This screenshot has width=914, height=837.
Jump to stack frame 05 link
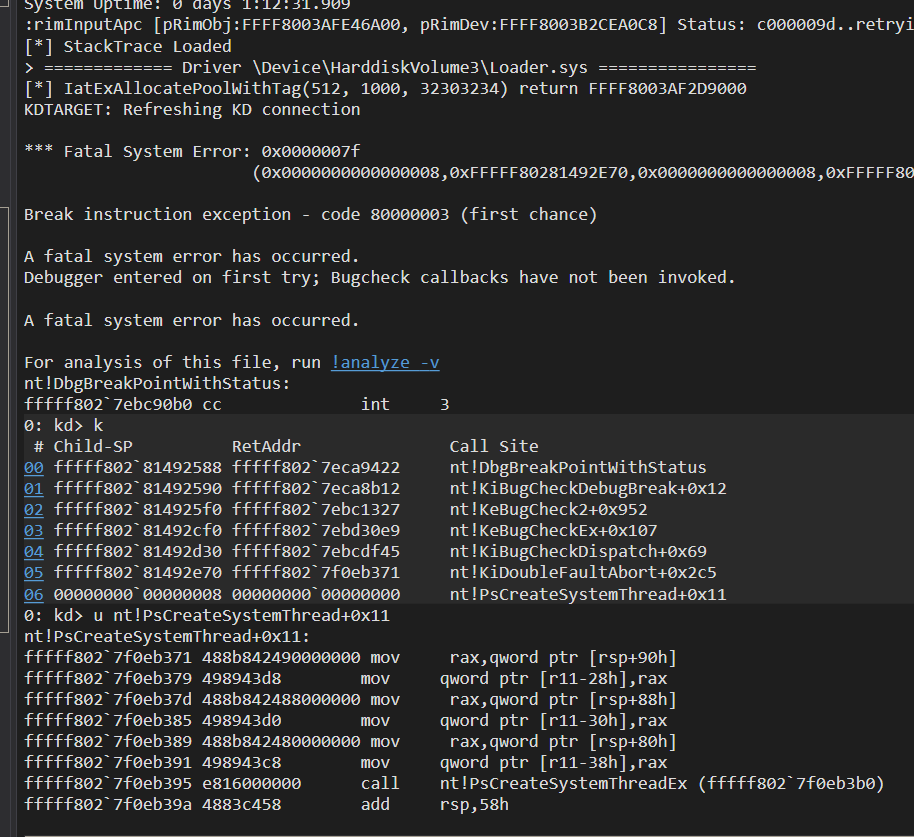[x=34, y=573]
